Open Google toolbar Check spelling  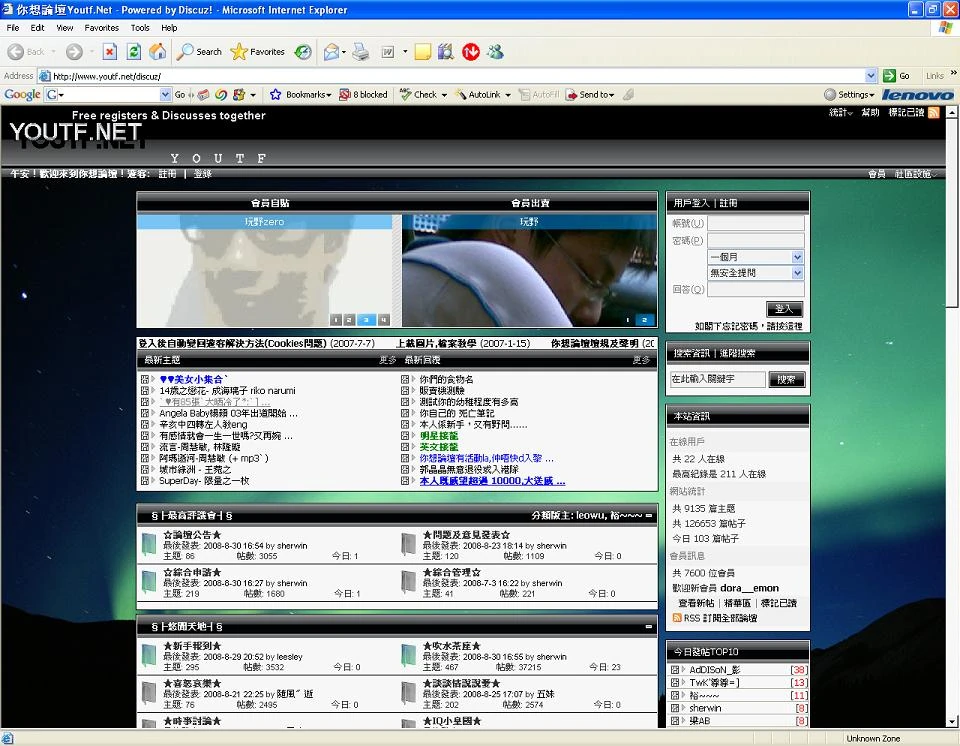423,94
